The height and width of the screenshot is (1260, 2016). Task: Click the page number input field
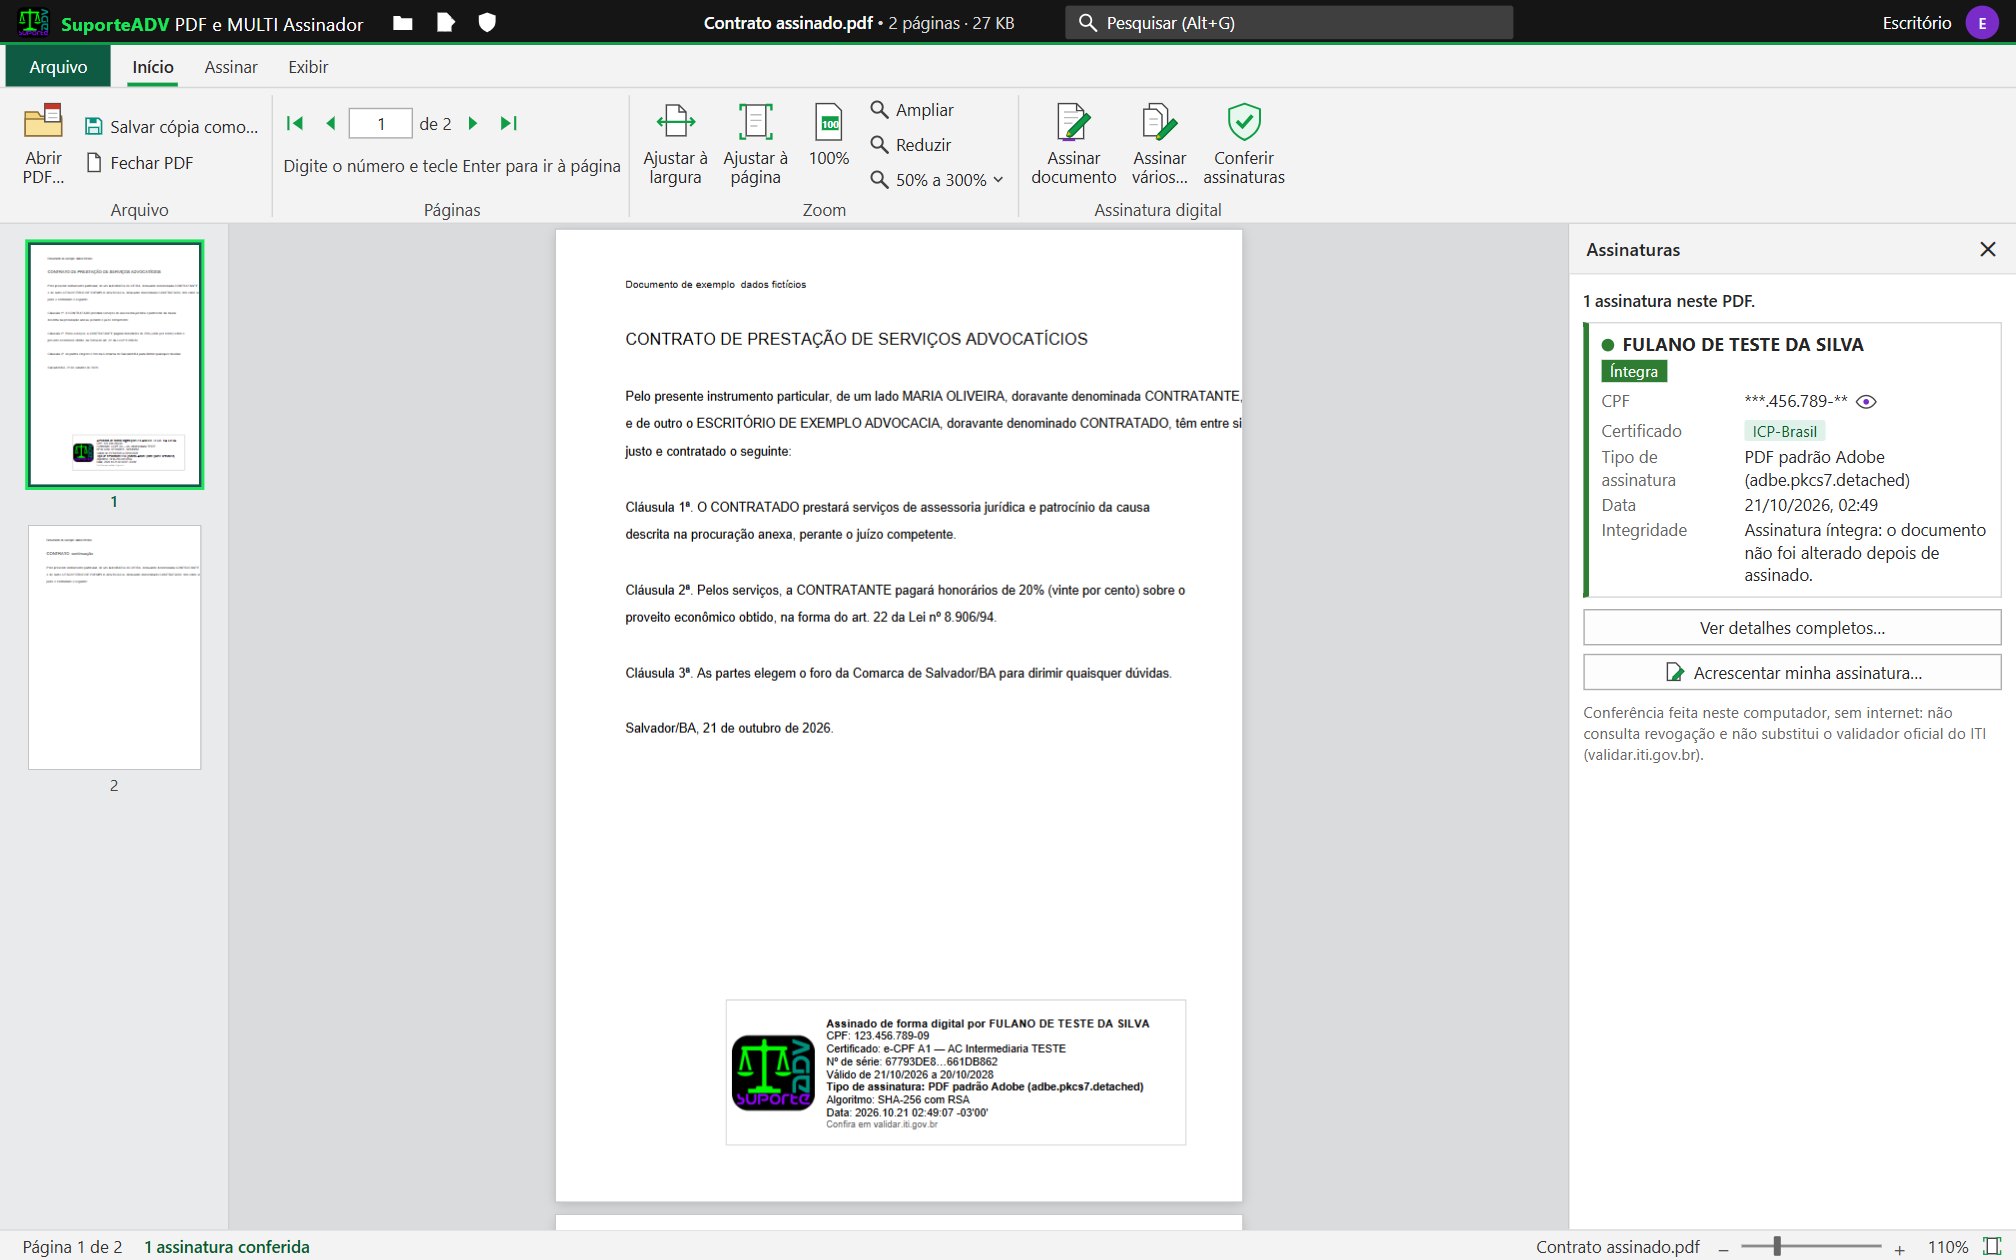[x=380, y=123]
